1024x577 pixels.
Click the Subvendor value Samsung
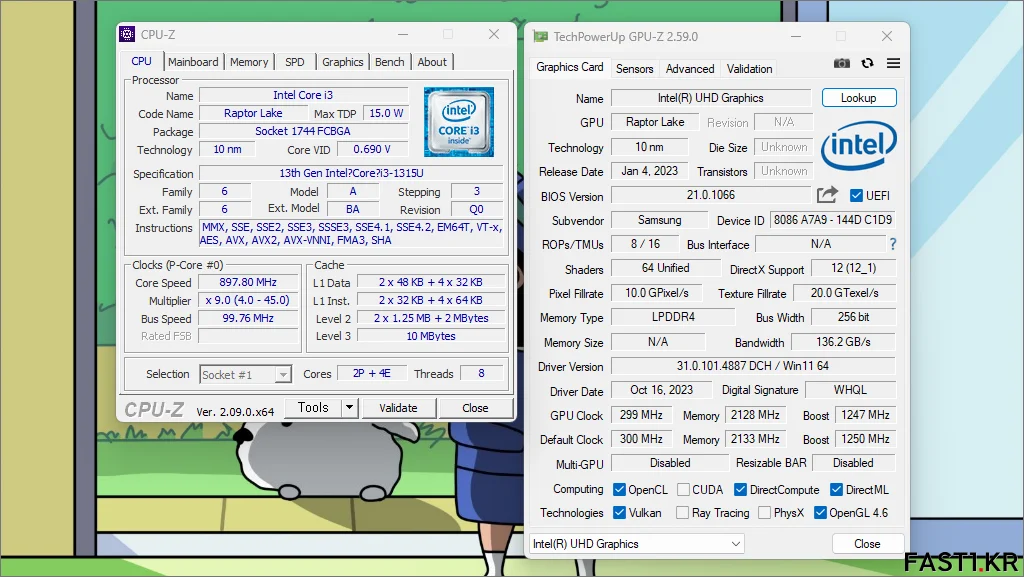pos(660,220)
